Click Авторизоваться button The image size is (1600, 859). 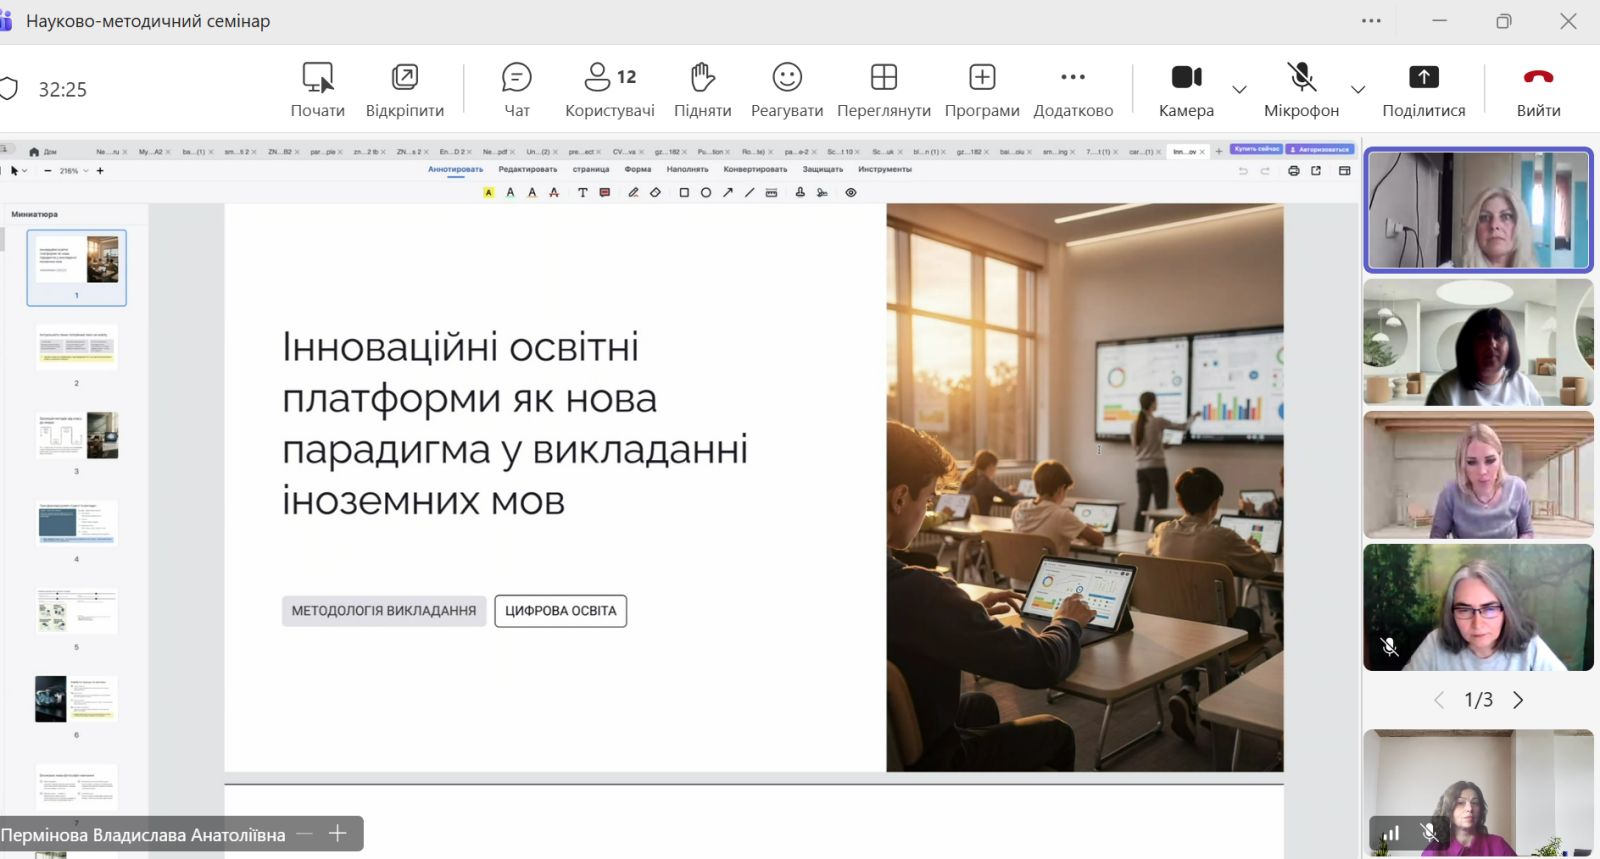[1320, 149]
